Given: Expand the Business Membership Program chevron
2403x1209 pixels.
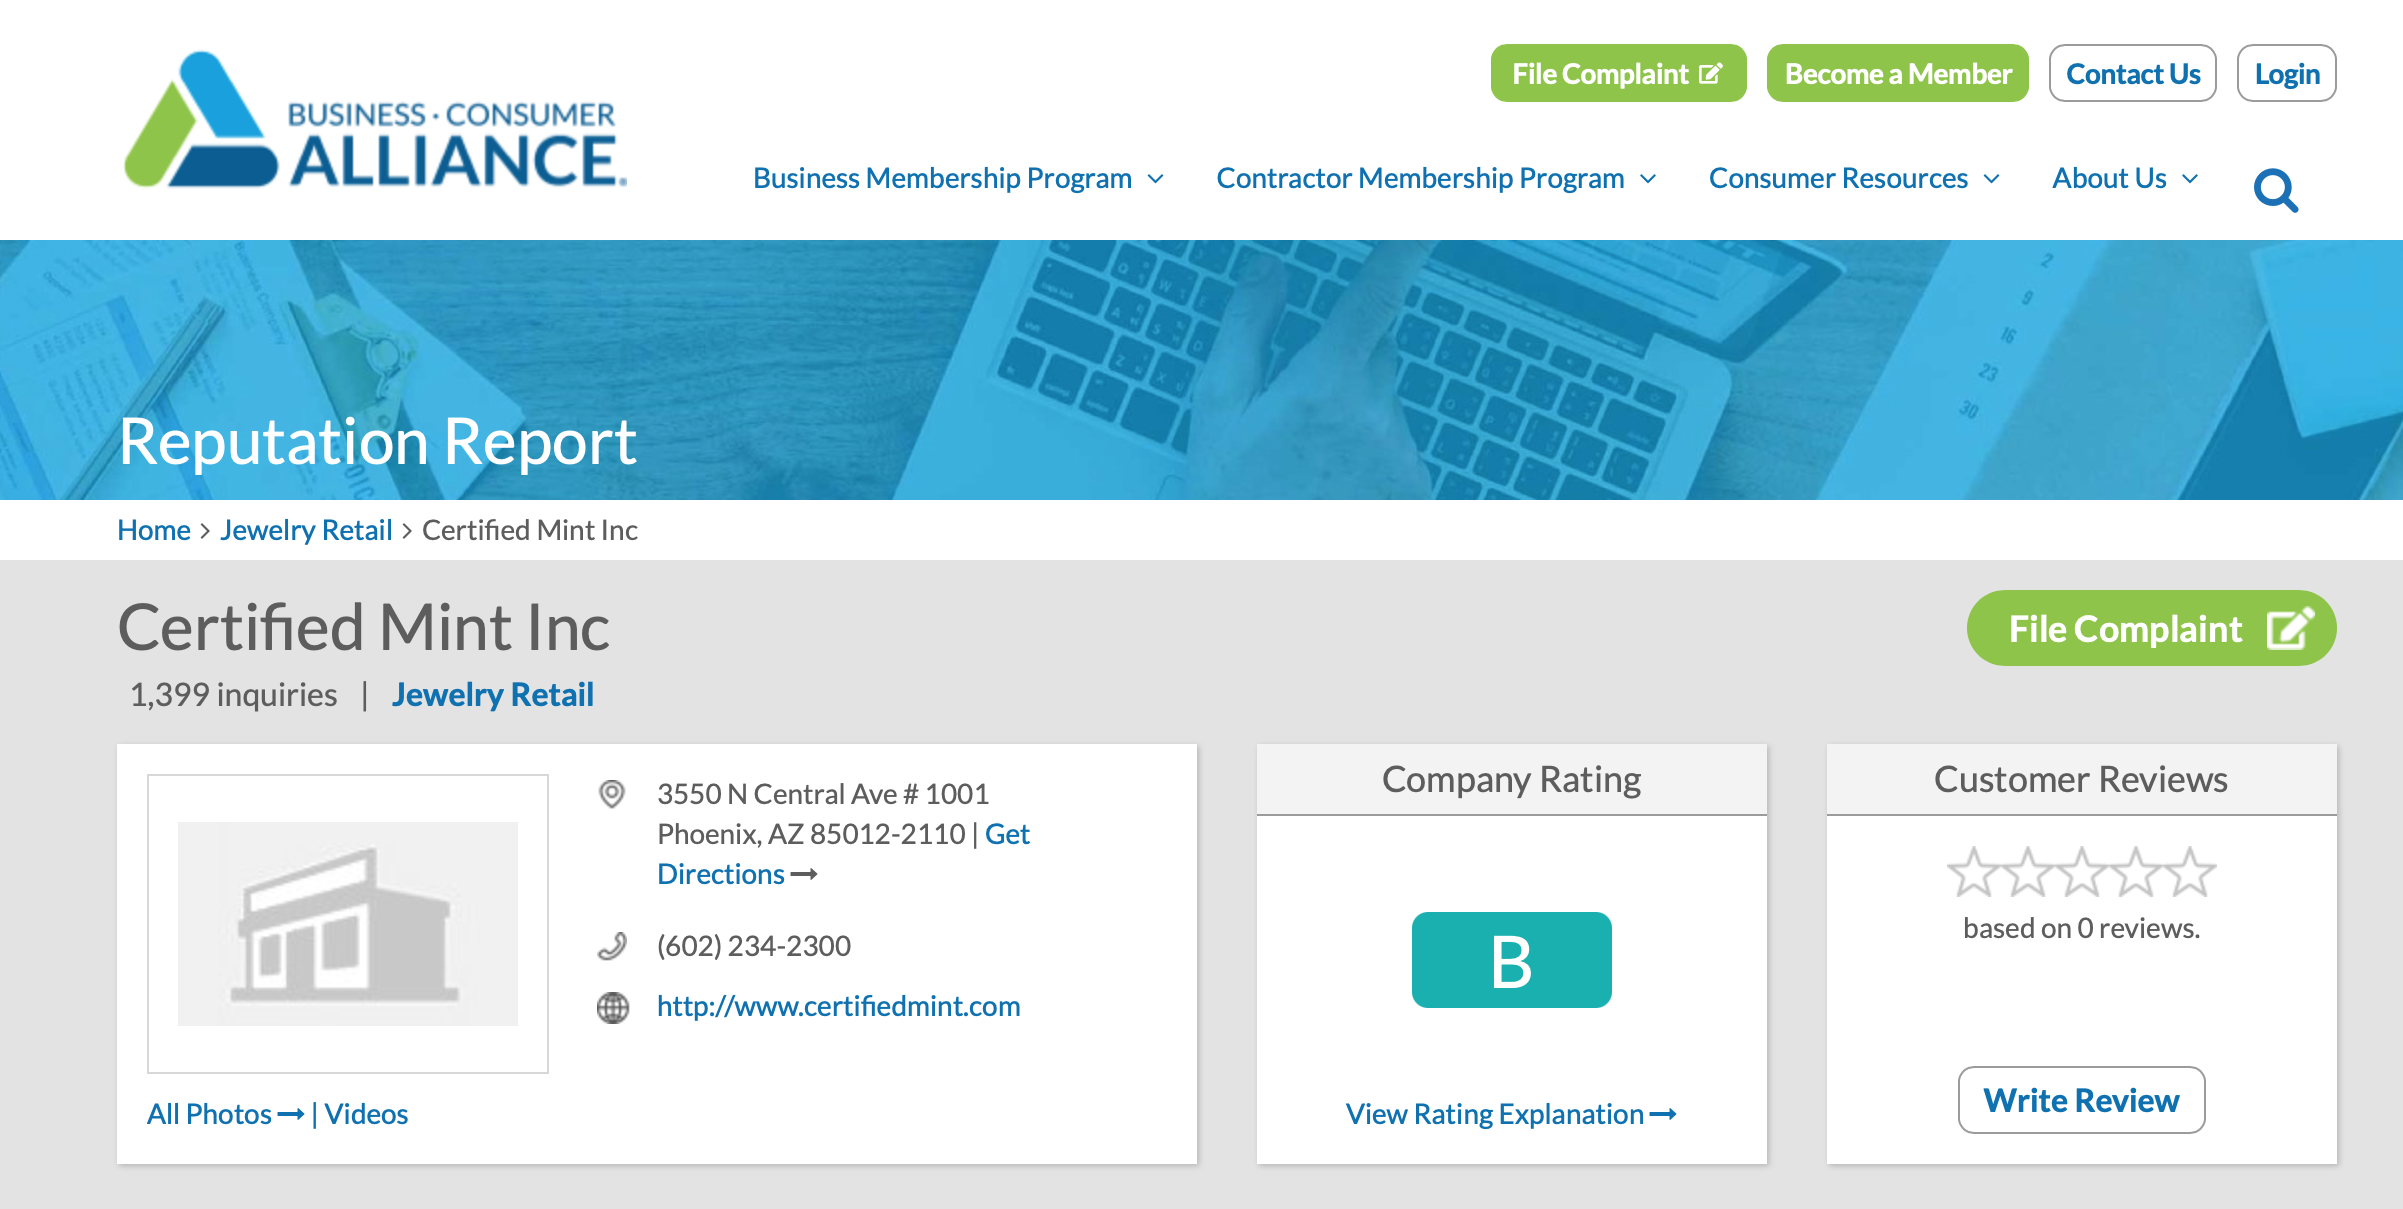Looking at the screenshot, I should [1156, 179].
